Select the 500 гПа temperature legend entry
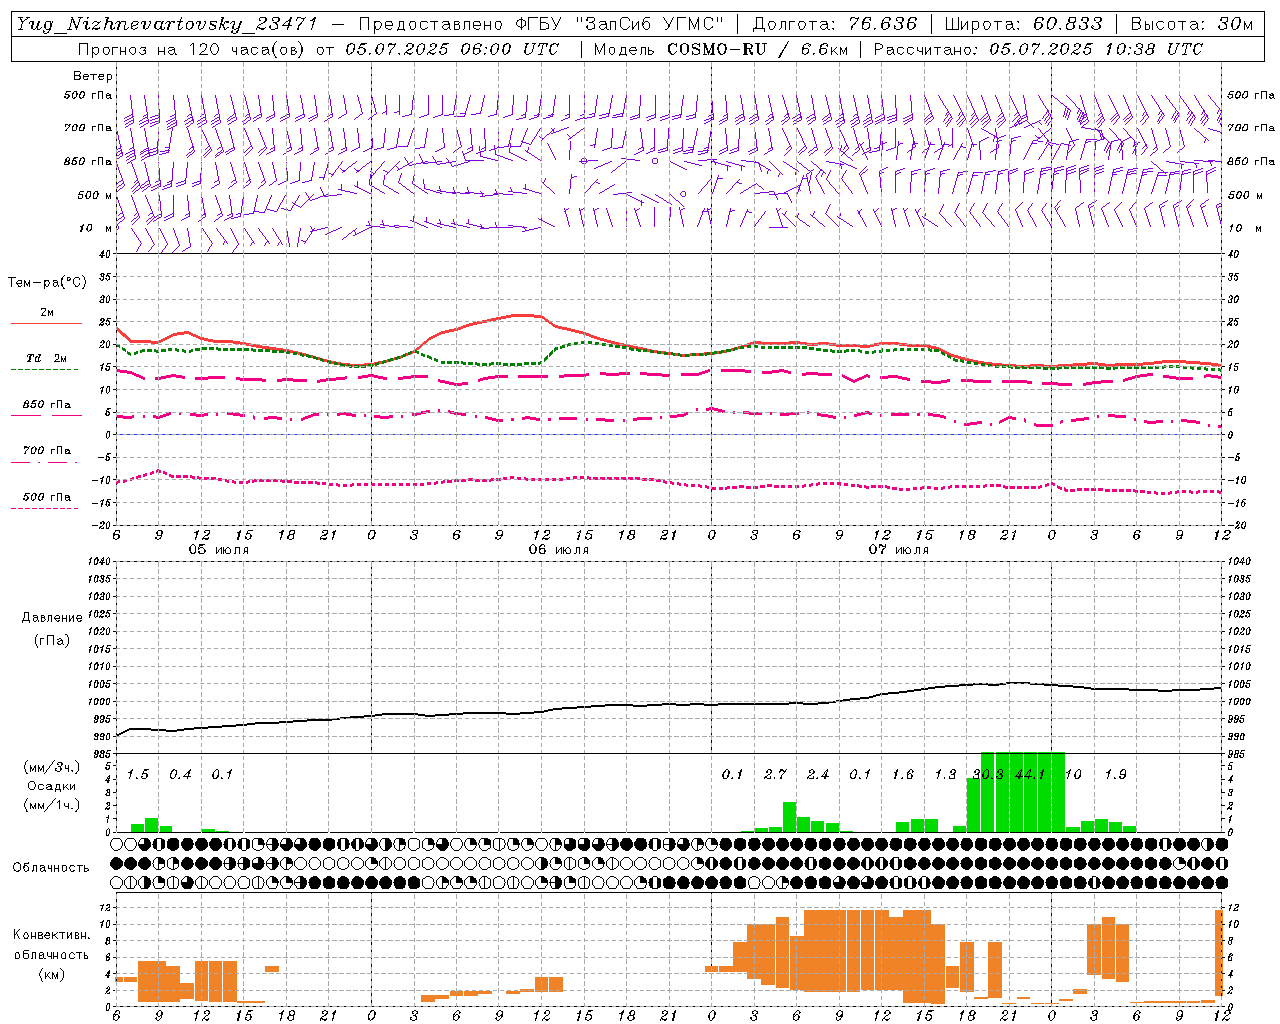The image size is (1280, 1024). [46, 497]
